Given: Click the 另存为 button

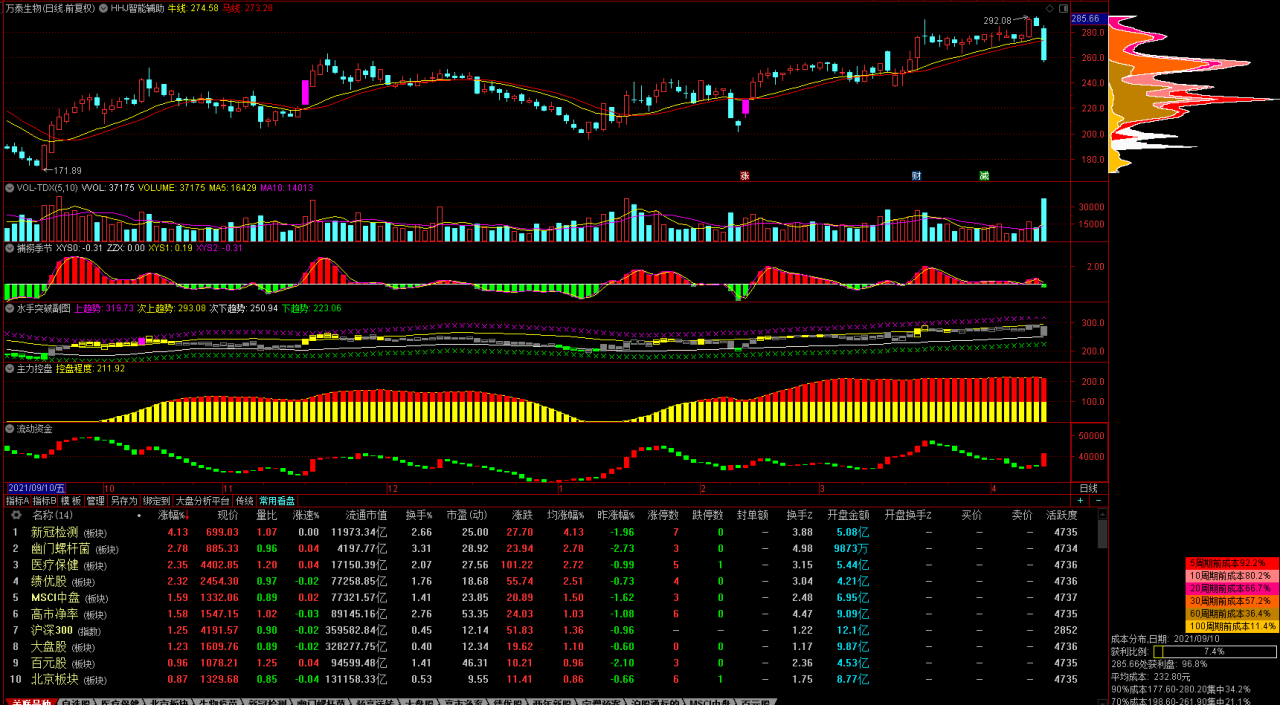Looking at the screenshot, I should [x=123, y=501].
